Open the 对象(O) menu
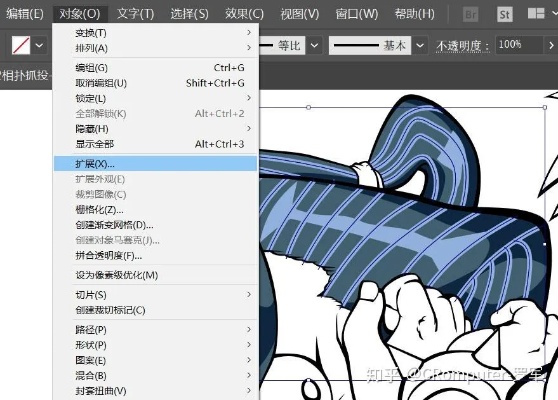 tap(80, 14)
